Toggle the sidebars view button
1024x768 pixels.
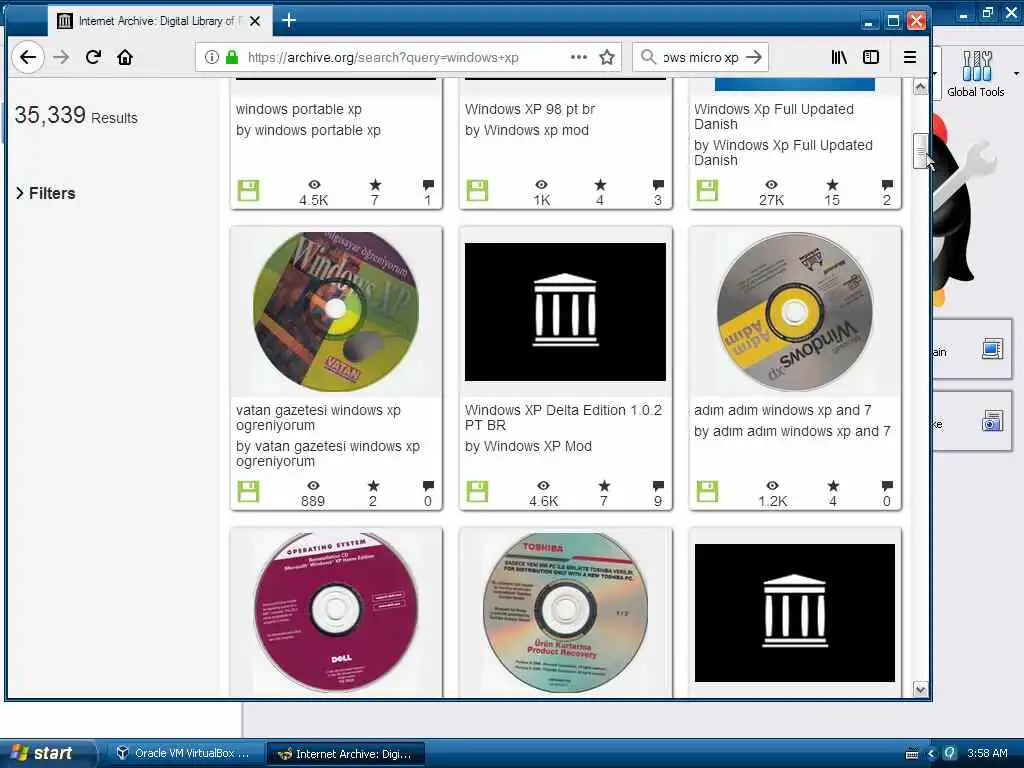pyautogui.click(x=871, y=57)
